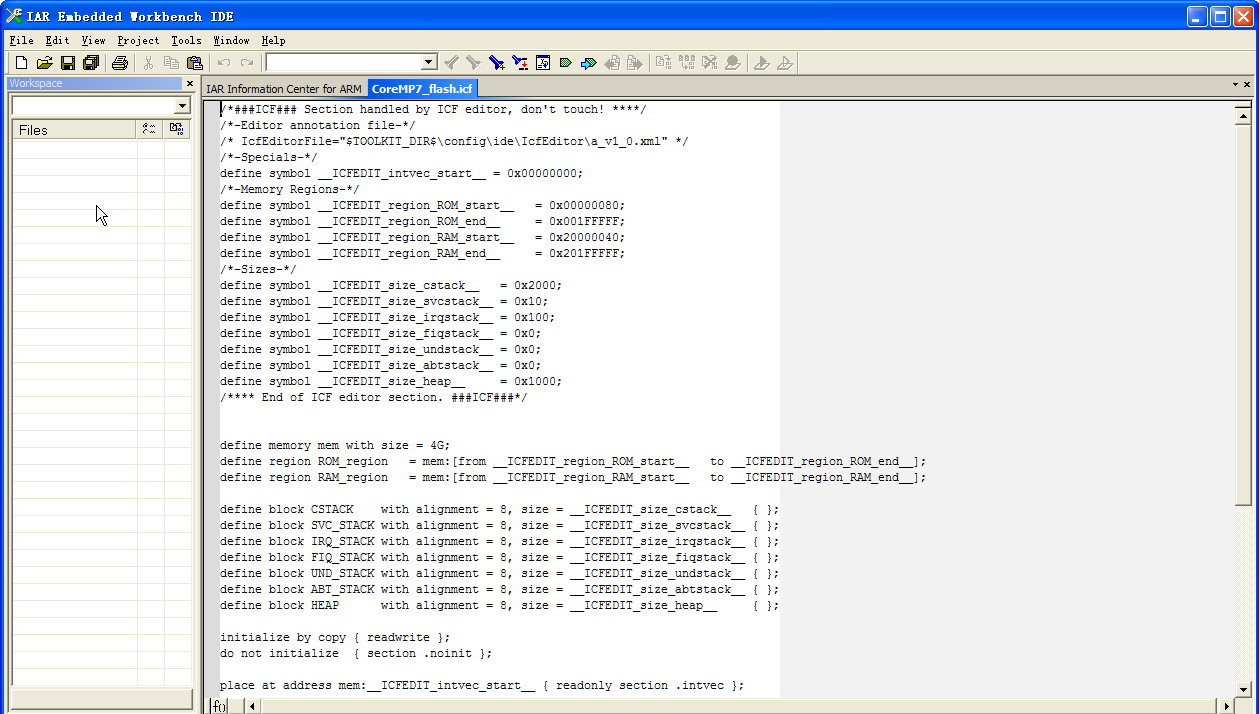Viewport: 1259px width, 714px height.
Task: Click the Open file folder icon
Action: [44, 63]
